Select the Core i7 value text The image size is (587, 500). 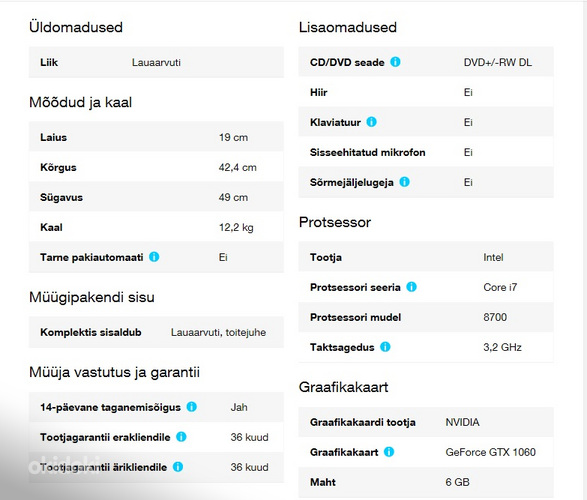point(500,287)
